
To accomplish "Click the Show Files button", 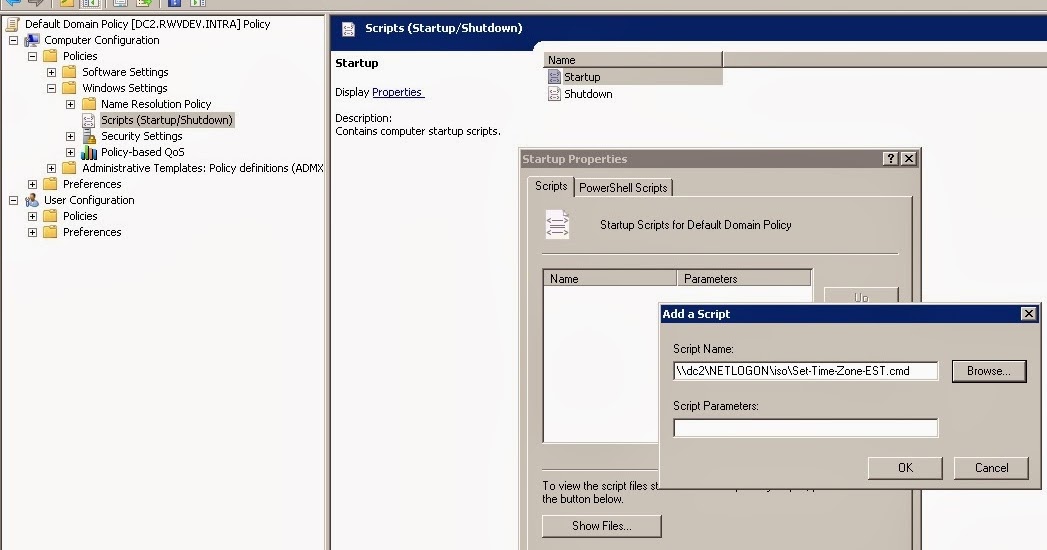I will [x=602, y=526].
